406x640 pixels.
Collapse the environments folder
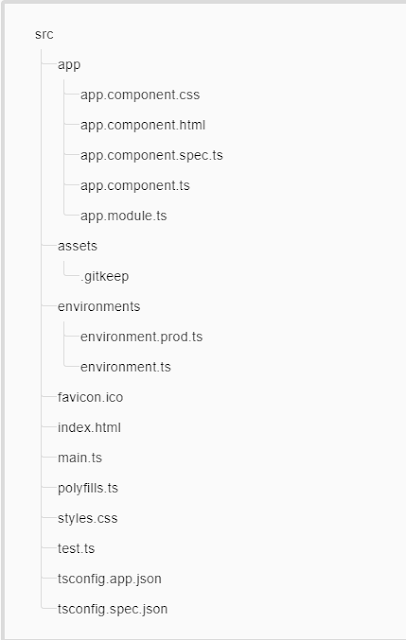(x=99, y=307)
